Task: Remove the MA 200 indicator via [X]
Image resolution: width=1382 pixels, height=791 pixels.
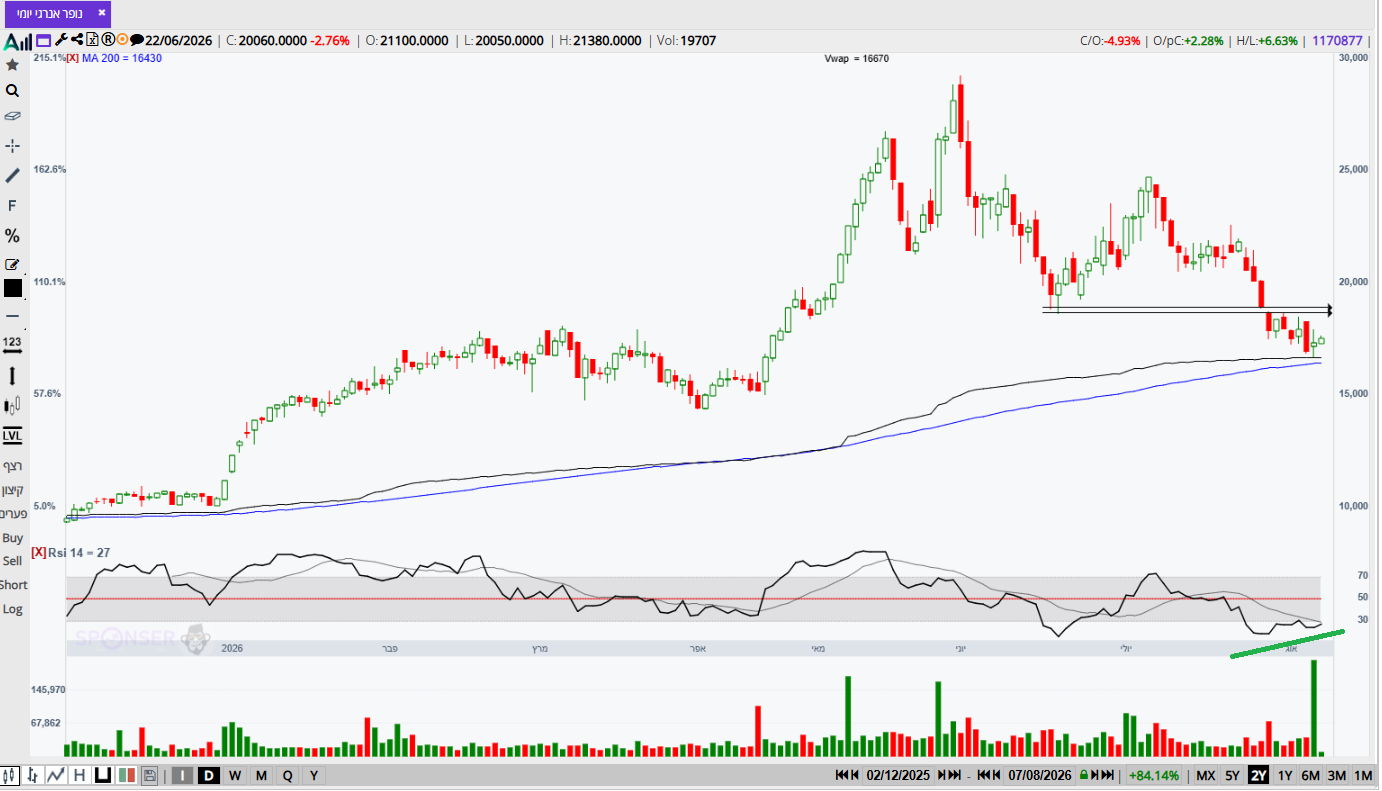Action: (x=72, y=58)
